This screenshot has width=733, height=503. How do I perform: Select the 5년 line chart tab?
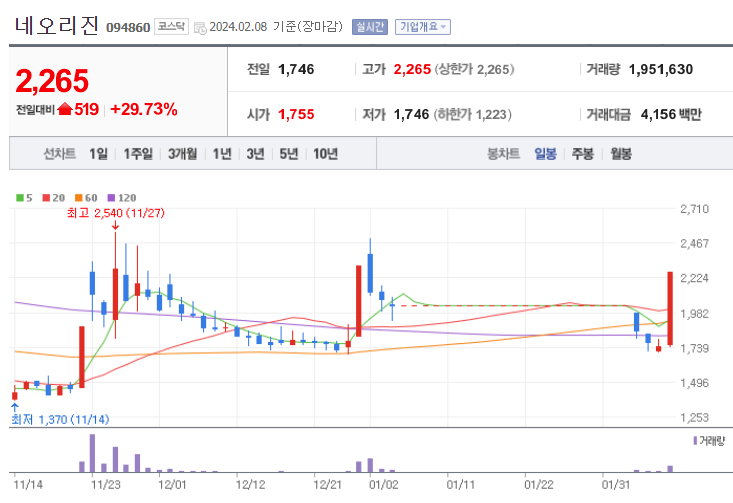(288, 153)
